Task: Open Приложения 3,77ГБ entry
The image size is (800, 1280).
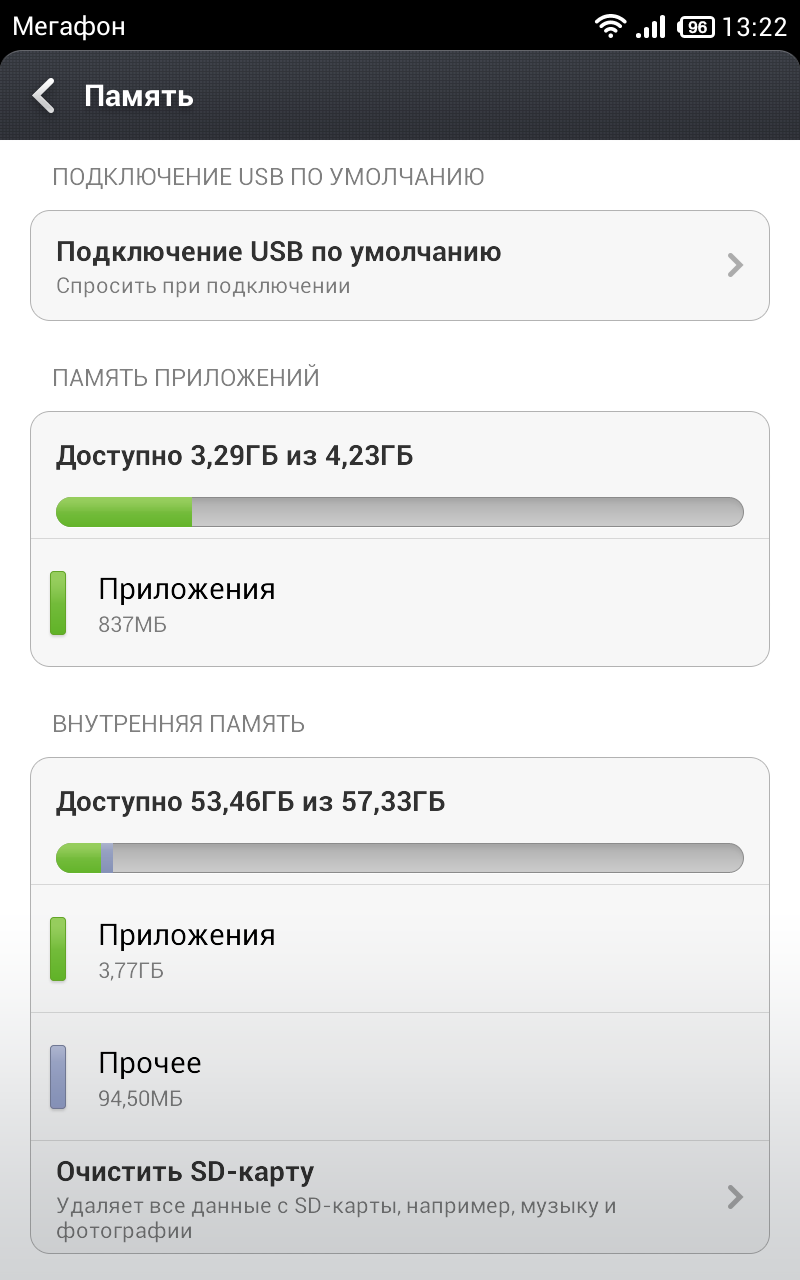Action: [400, 949]
